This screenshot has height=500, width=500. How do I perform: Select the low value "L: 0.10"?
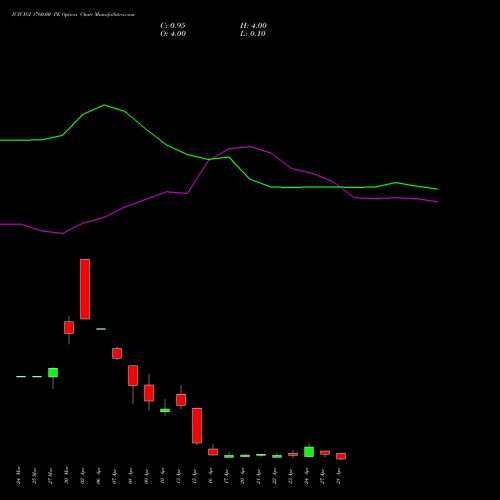pos(253,34)
